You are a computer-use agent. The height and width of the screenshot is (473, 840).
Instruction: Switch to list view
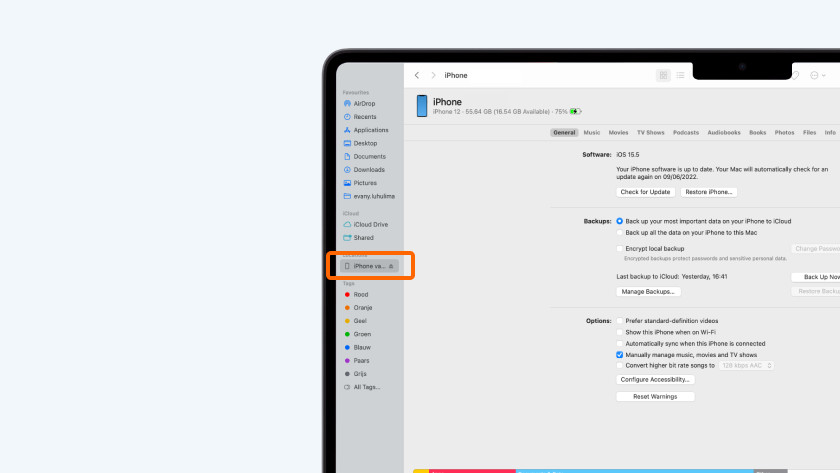(680, 76)
